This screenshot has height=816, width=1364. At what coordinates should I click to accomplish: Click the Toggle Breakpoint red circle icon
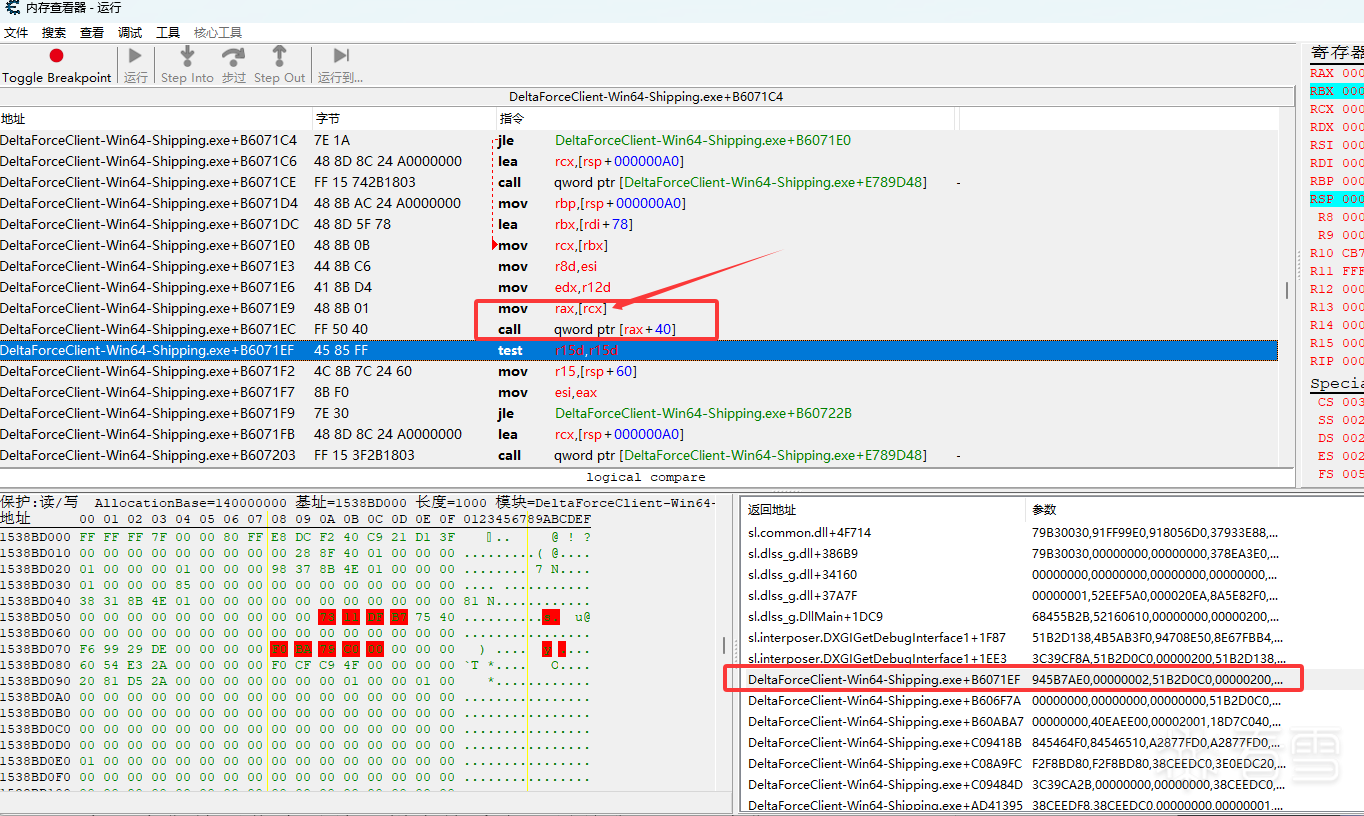pos(56,56)
